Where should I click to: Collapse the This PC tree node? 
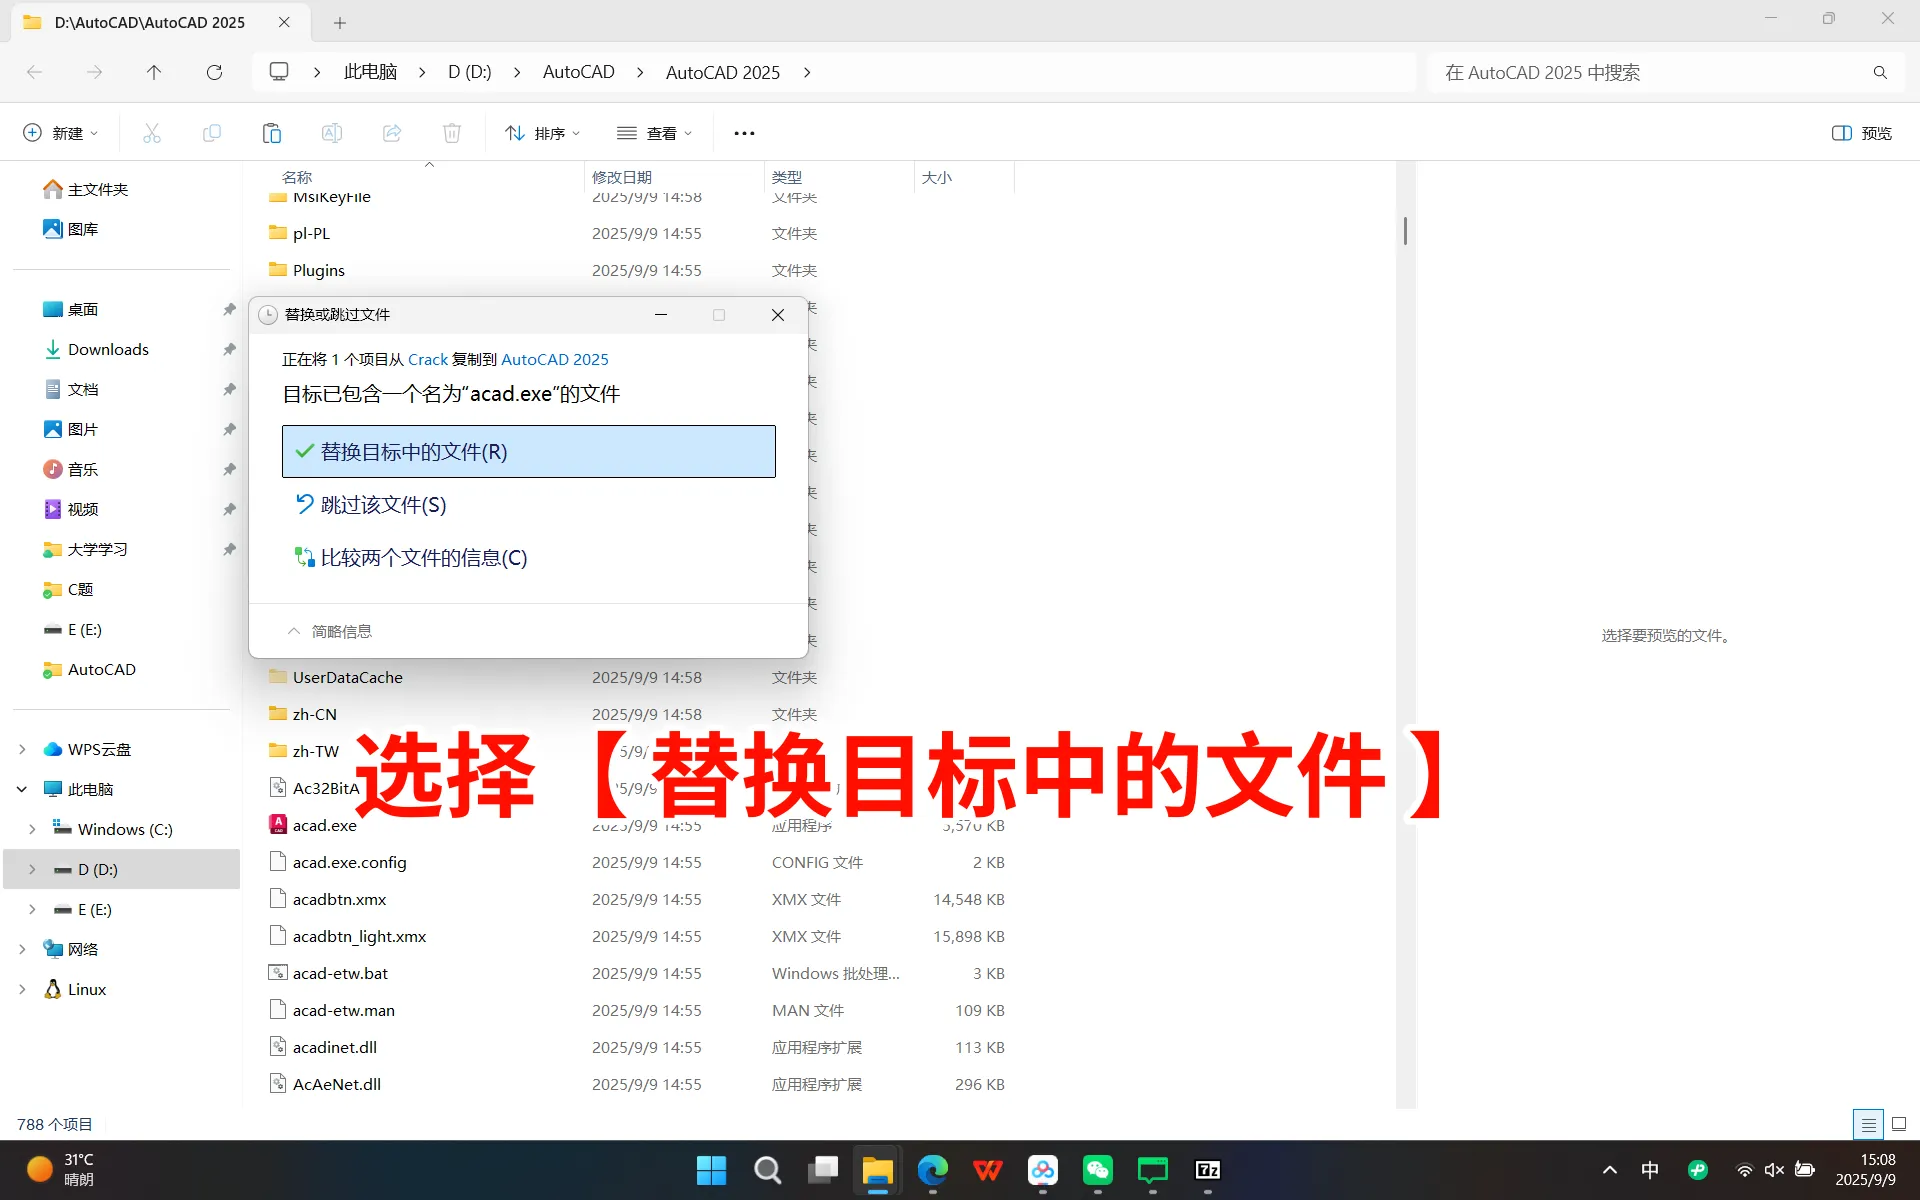22,789
